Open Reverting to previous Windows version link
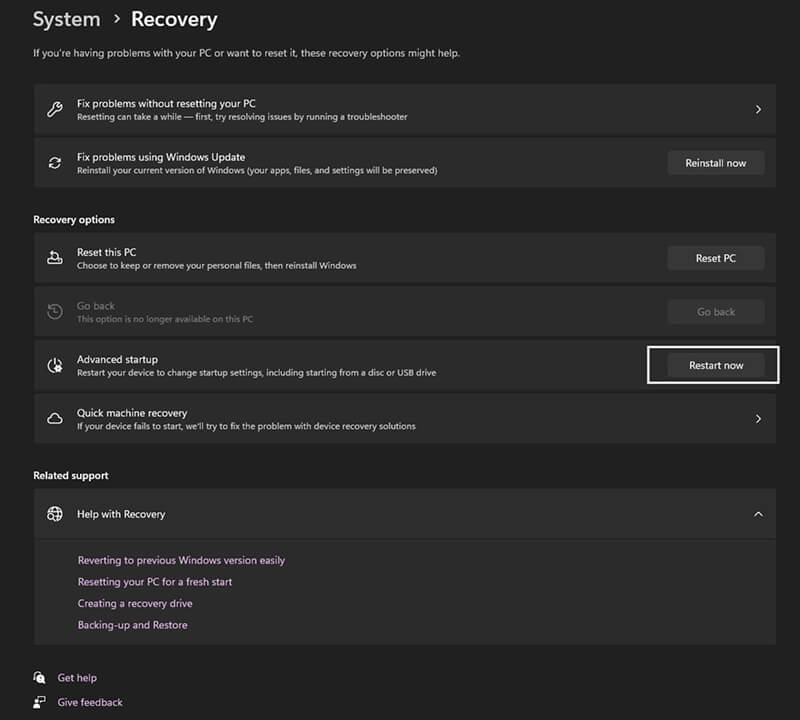 (181, 560)
